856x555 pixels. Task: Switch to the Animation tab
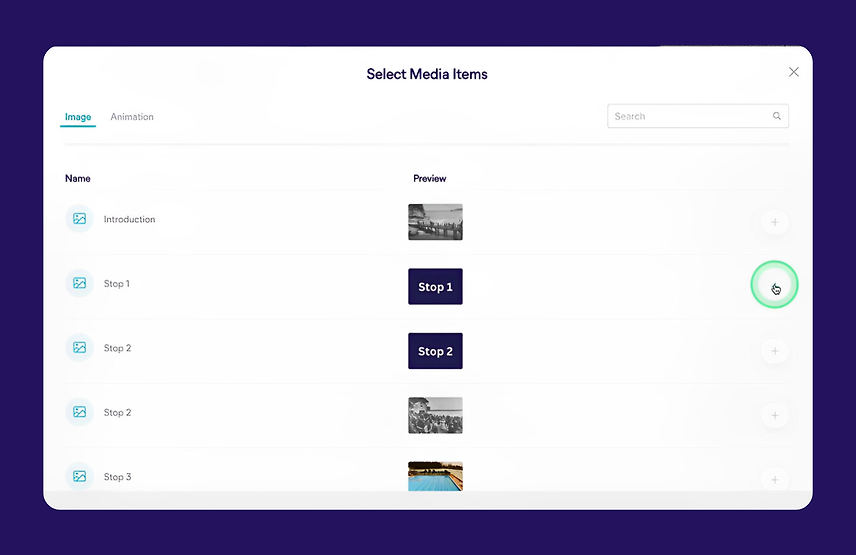click(x=132, y=117)
